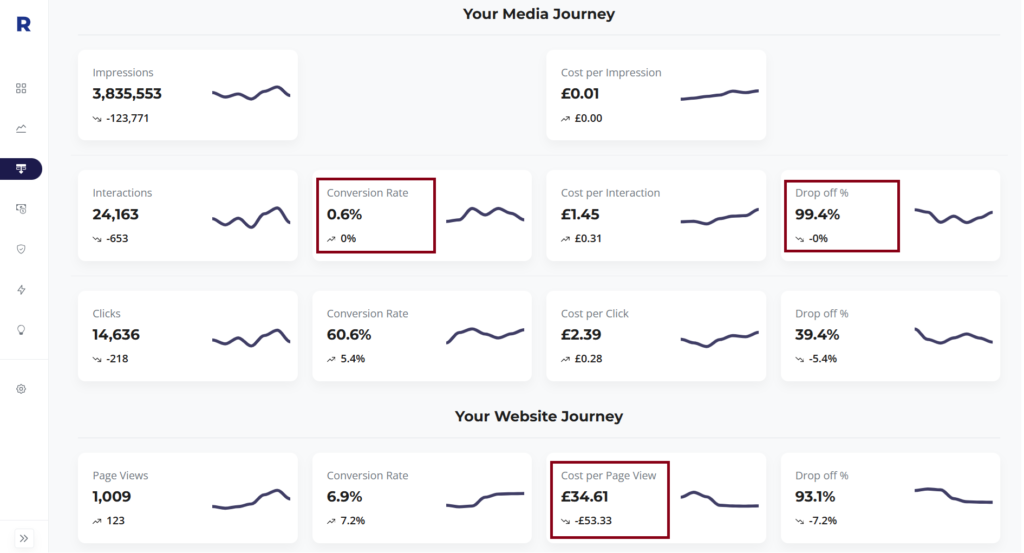Open the Clicks metric card
Image resolution: width=1024 pixels, height=553 pixels.
click(x=188, y=336)
